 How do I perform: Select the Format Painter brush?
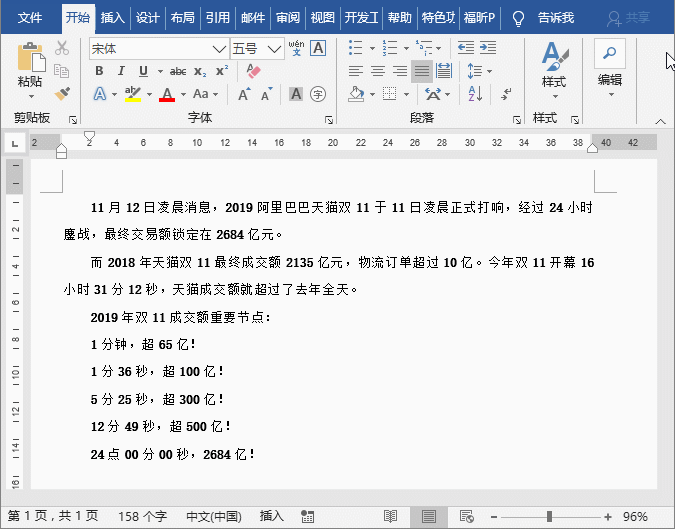(62, 93)
